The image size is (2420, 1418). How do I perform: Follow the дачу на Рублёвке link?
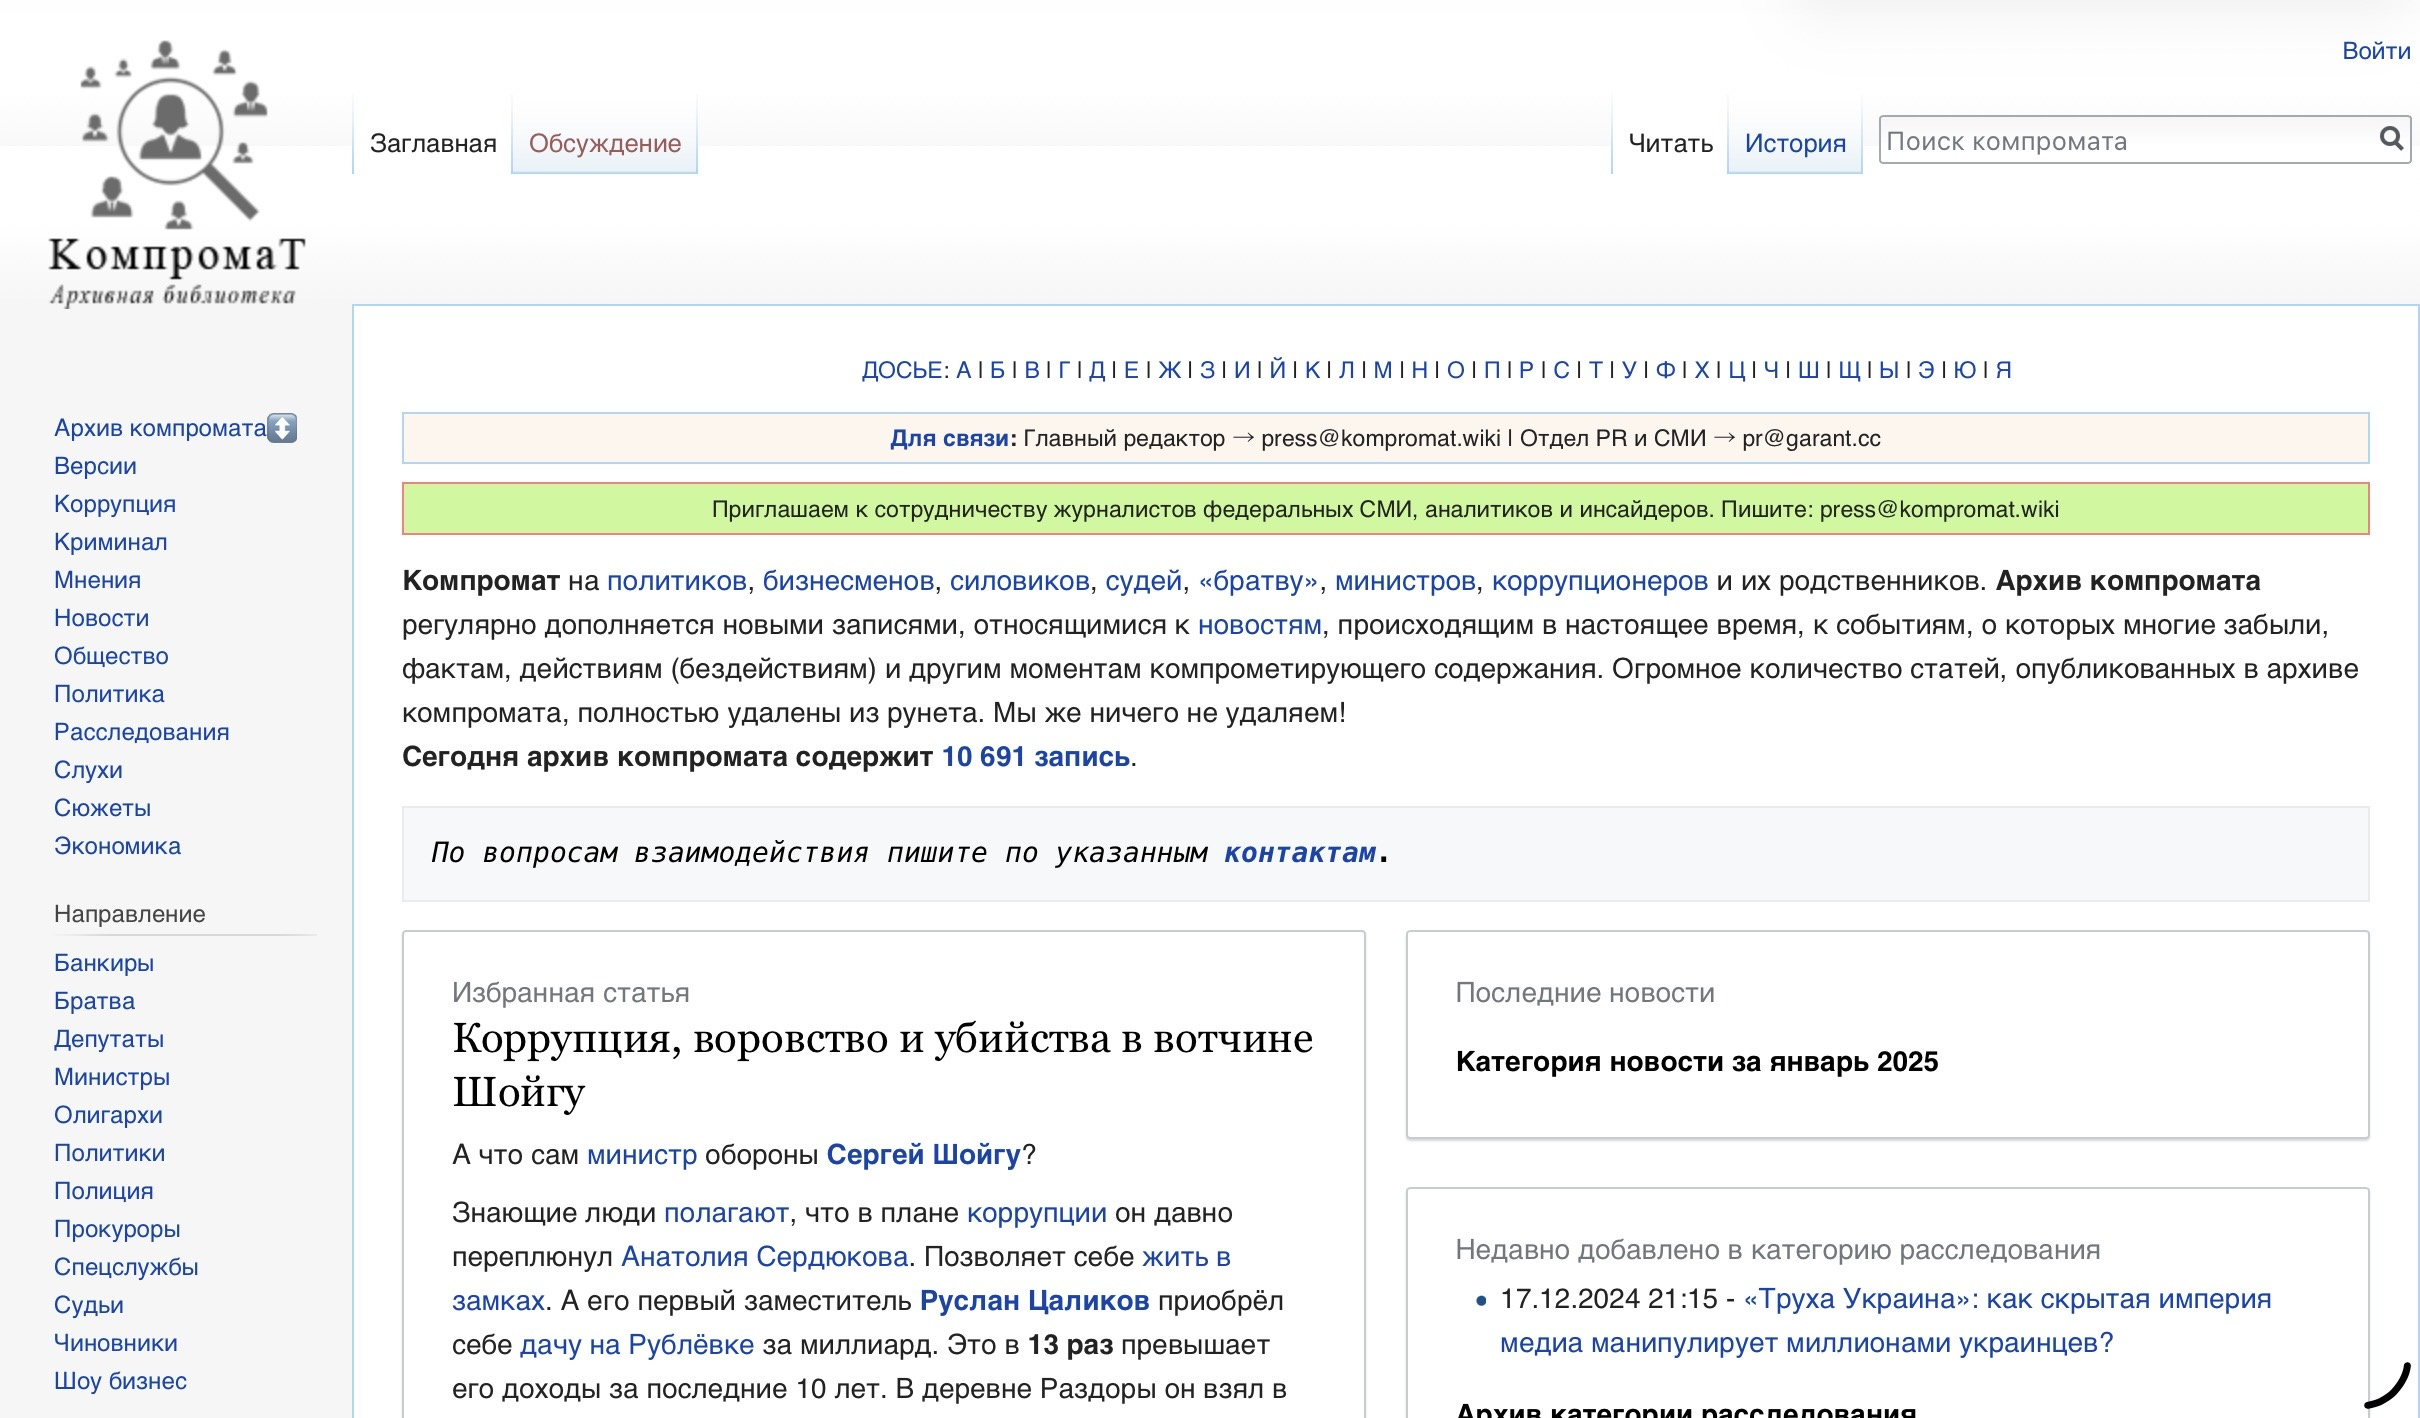[637, 1345]
